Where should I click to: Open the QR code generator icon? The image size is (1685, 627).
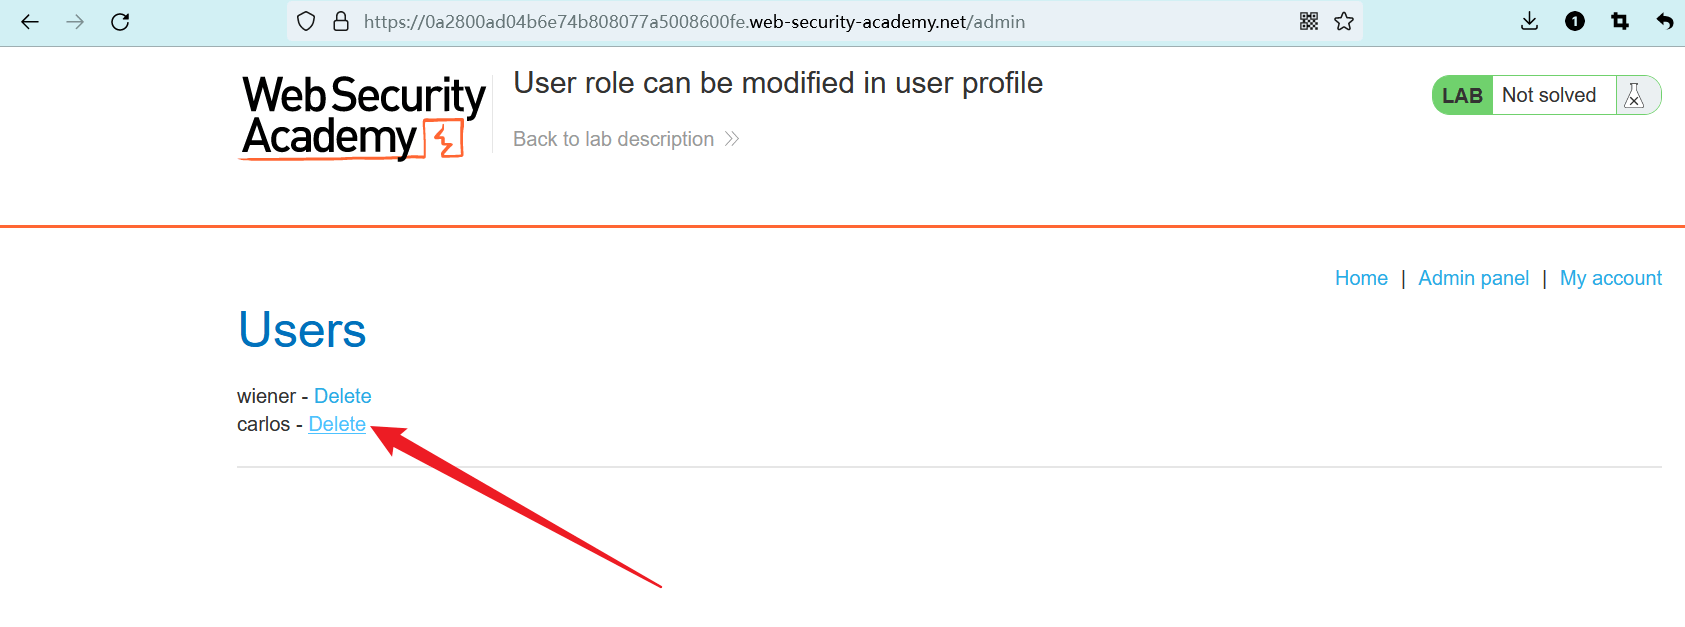1309,22
